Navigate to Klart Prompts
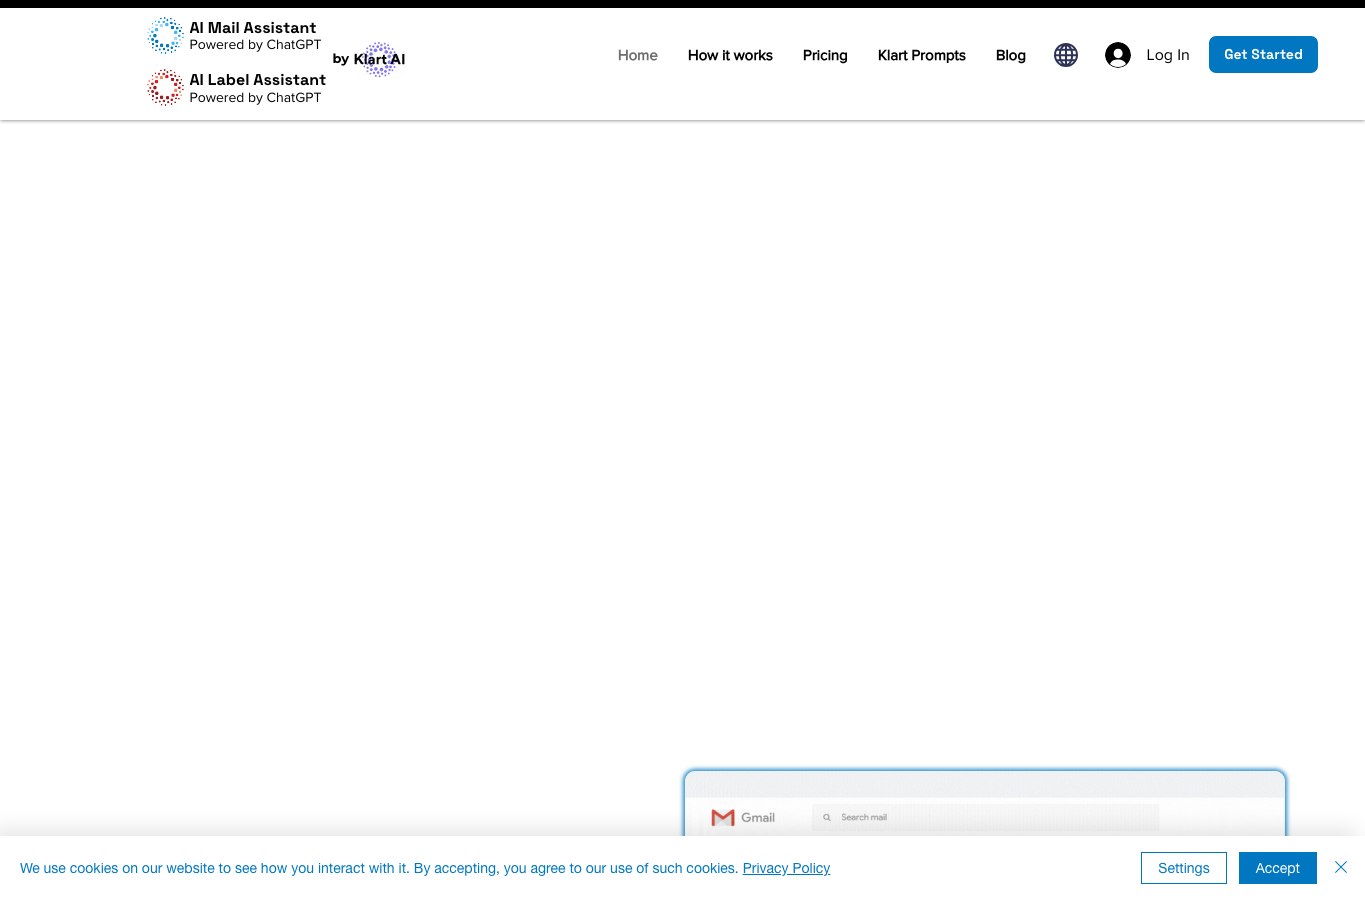This screenshot has width=1365, height=900. click(x=922, y=55)
